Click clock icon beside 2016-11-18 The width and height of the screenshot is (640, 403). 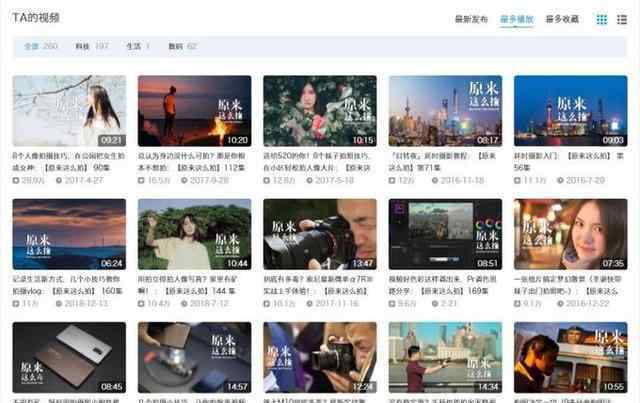(x=435, y=180)
